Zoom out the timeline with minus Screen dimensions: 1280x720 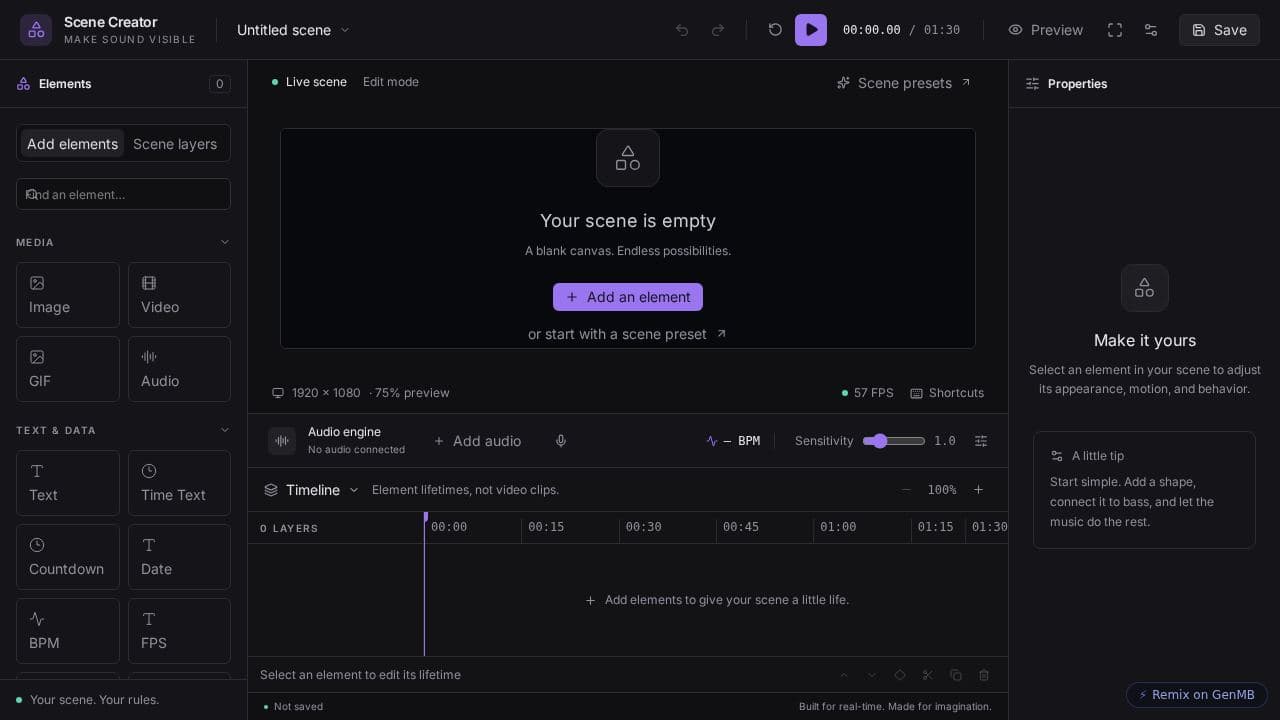pos(906,490)
